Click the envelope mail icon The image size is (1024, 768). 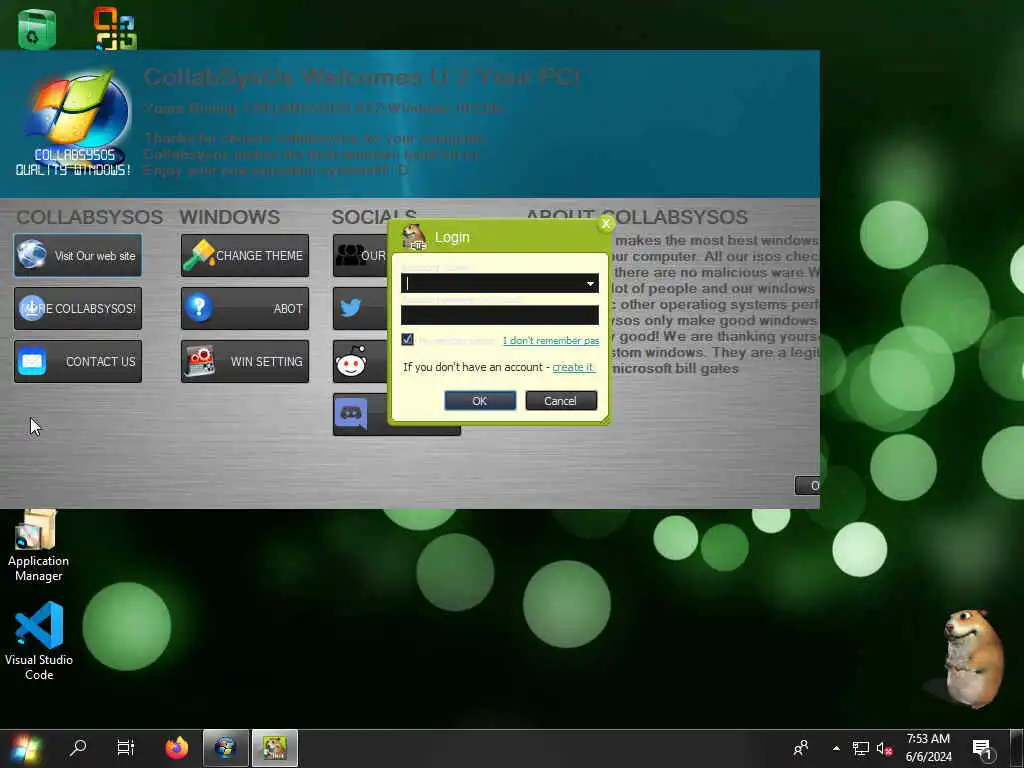[x=31, y=361]
